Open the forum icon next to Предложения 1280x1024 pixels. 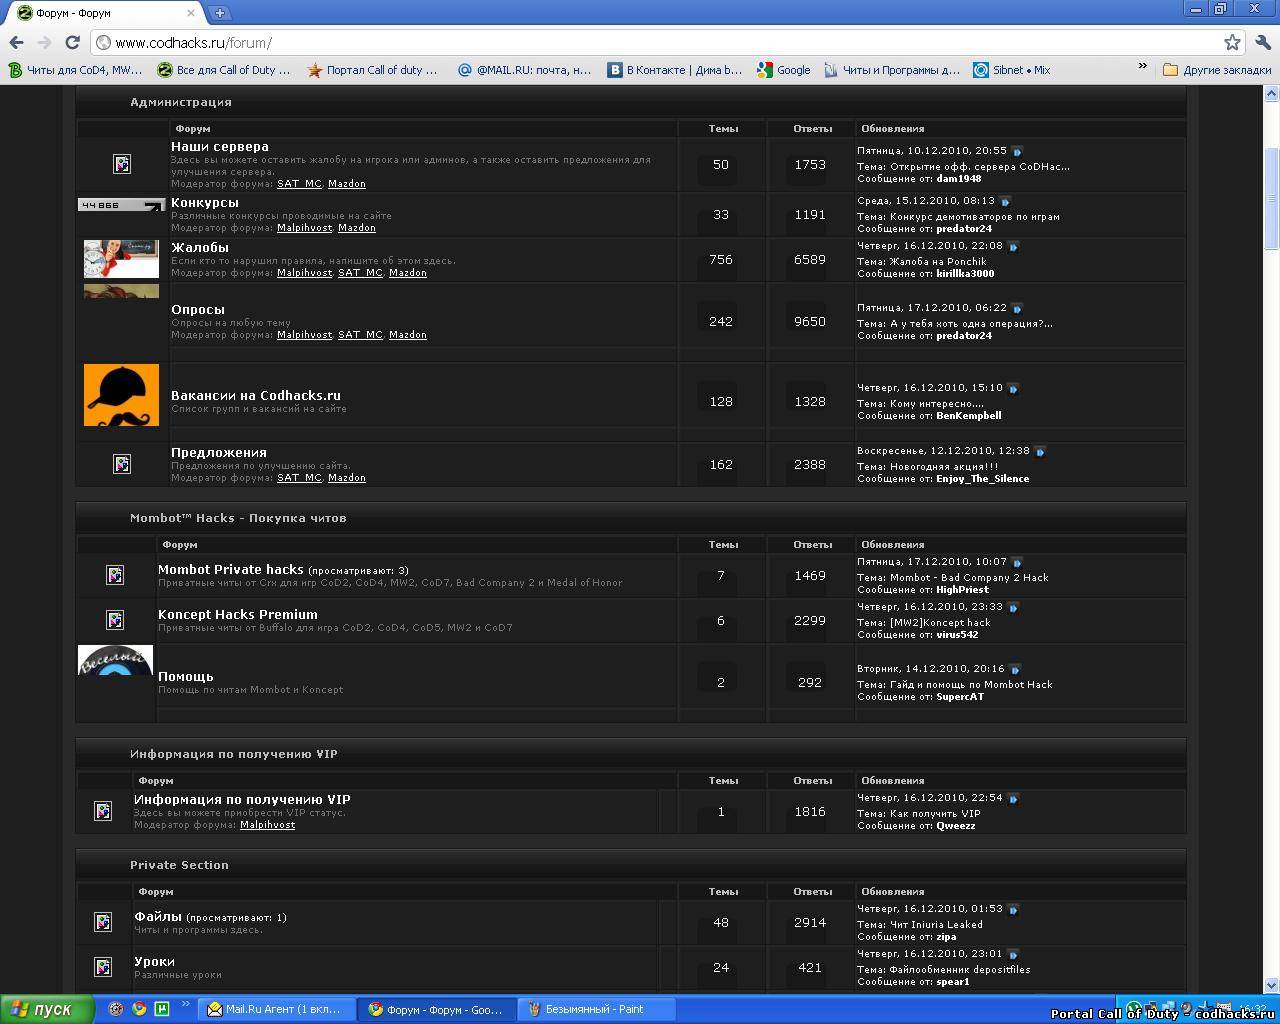122,464
